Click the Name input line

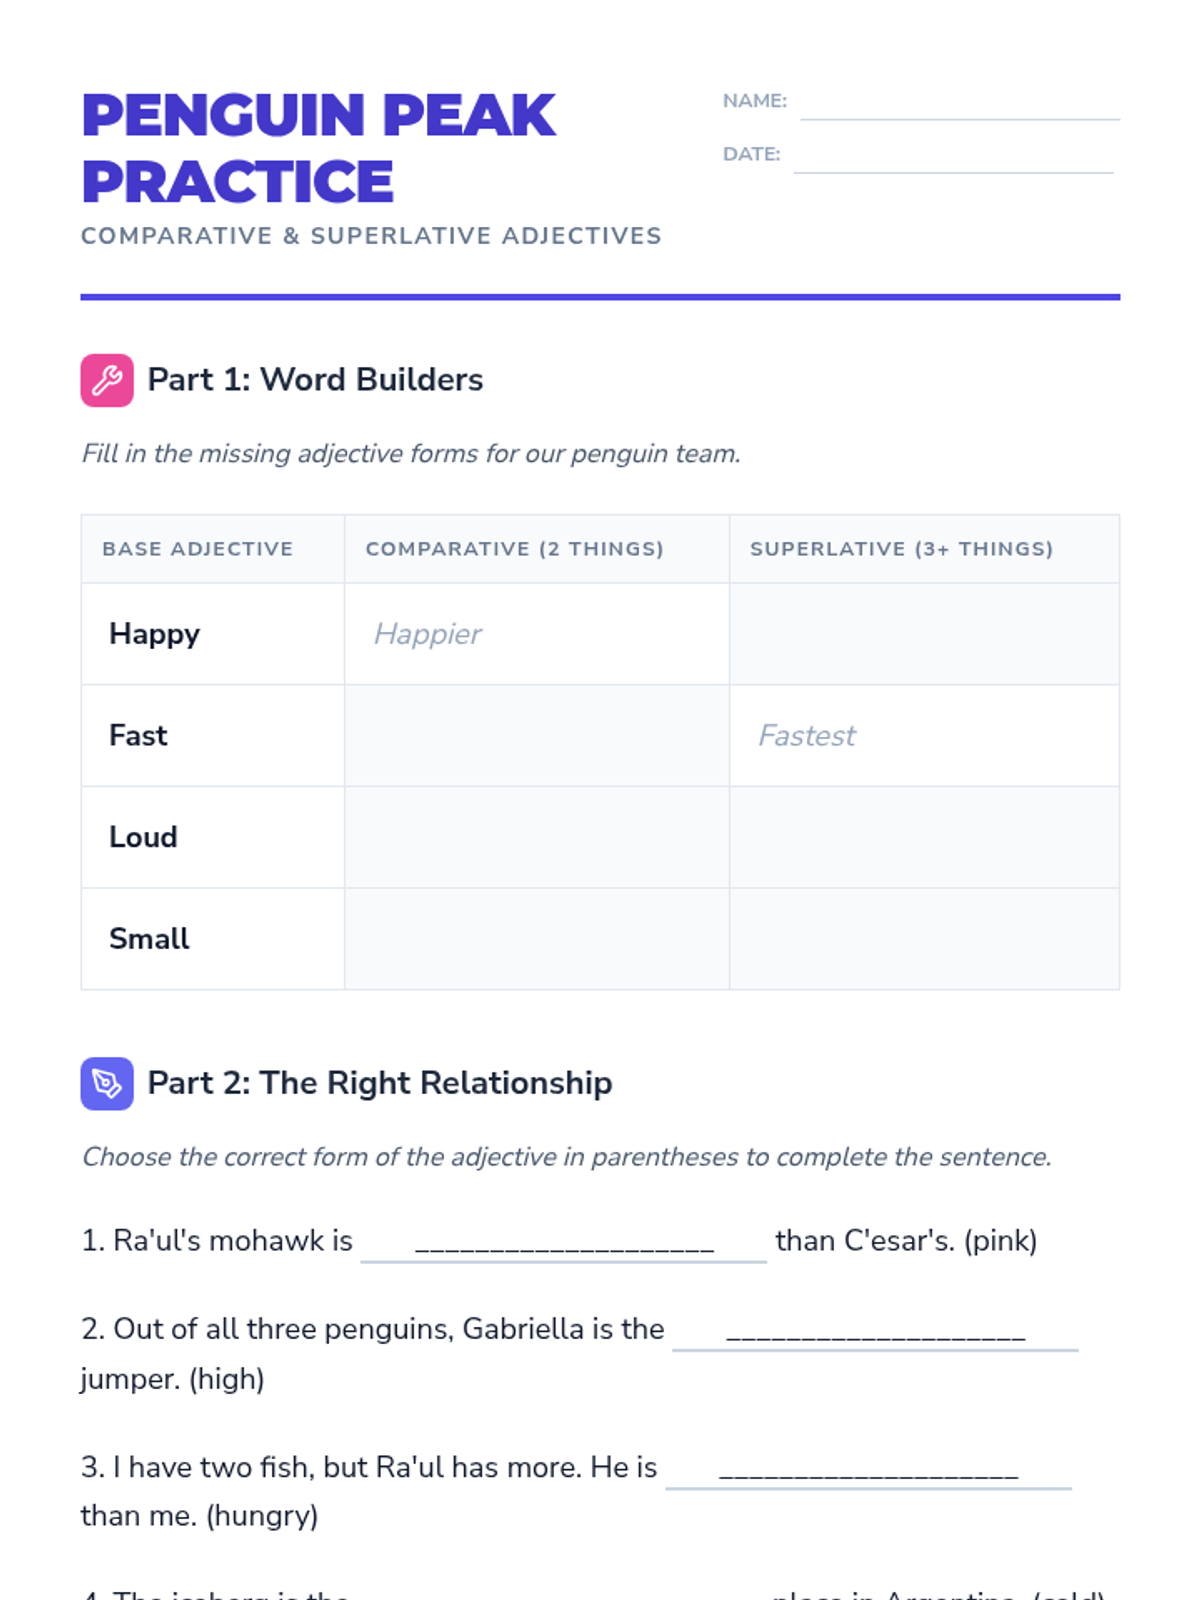click(959, 104)
